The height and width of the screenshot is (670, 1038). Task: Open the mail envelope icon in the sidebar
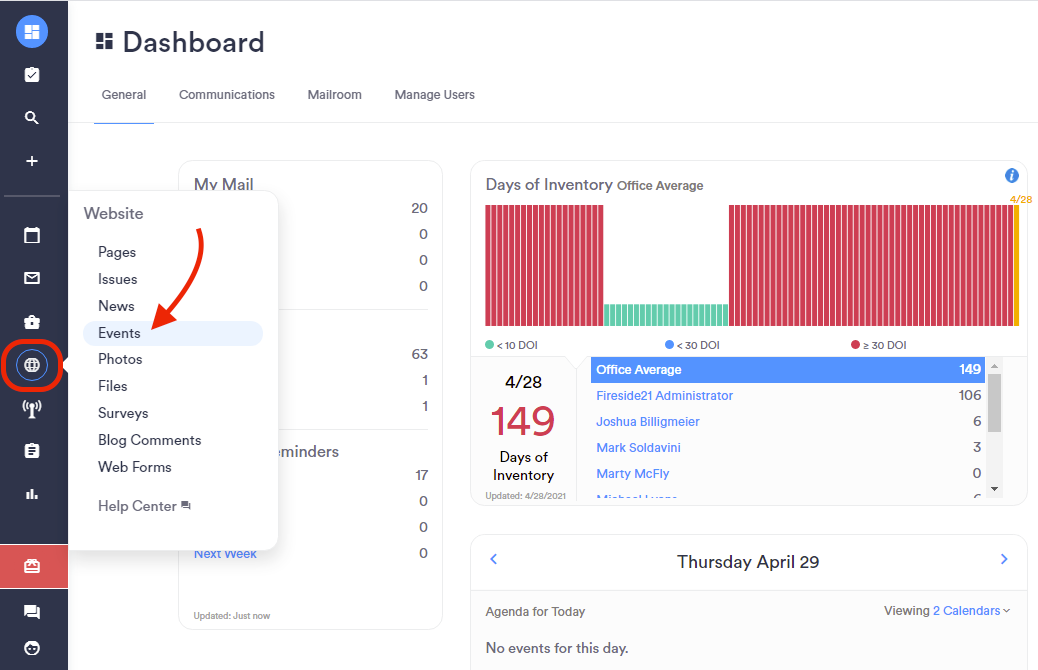click(31, 278)
